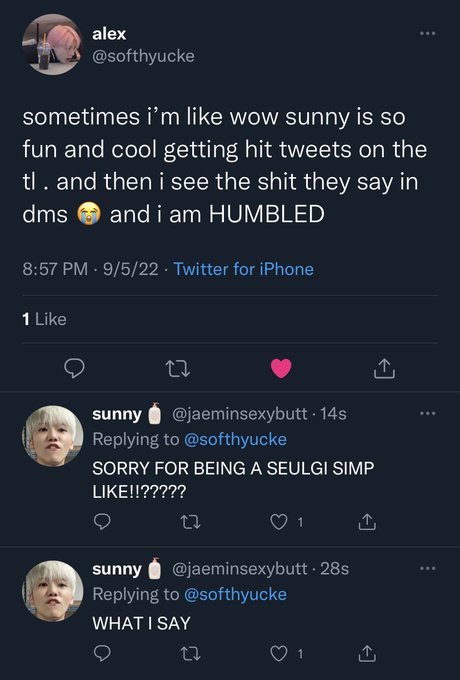The width and height of the screenshot is (460, 680).
Task: Reply to the WHAT I SAY tweet
Action: [x=102, y=653]
